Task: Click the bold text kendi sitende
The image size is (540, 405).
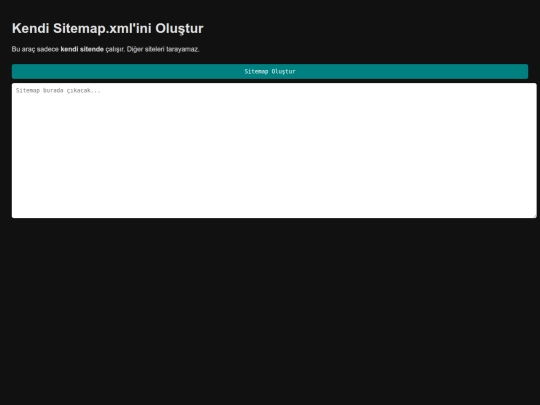Action: click(82, 49)
